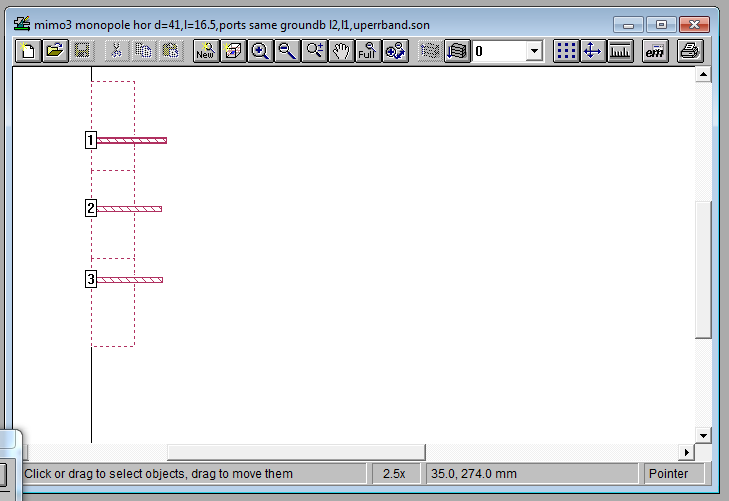
Task: Click vertical scrollbar down arrow
Action: pos(703,435)
